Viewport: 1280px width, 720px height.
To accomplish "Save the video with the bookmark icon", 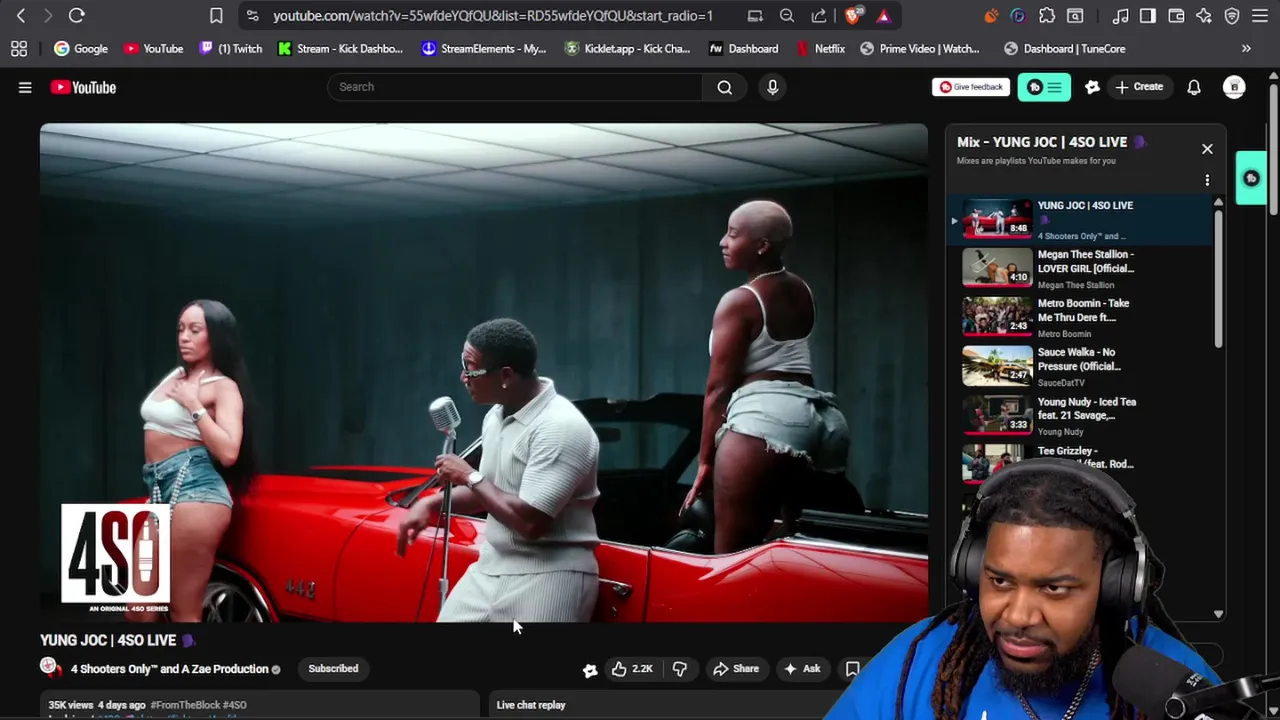I will click(852, 669).
